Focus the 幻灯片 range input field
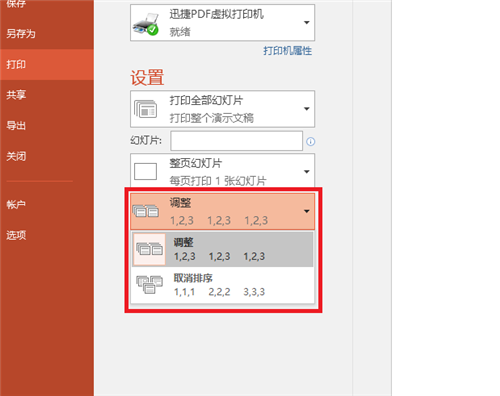 point(236,141)
